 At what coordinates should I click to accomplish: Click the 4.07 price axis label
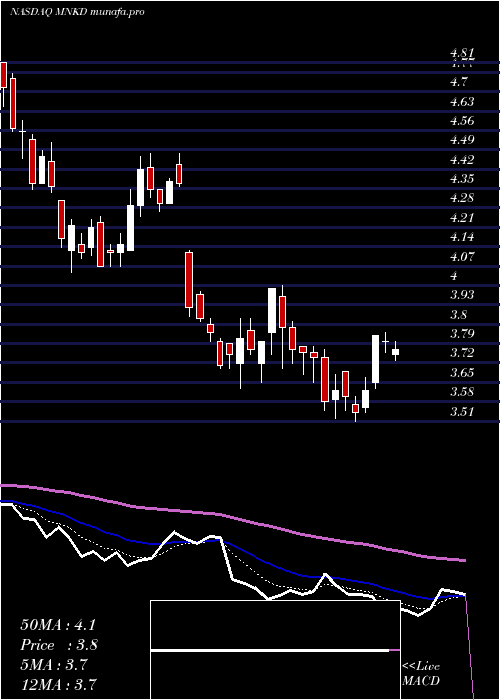click(462, 256)
